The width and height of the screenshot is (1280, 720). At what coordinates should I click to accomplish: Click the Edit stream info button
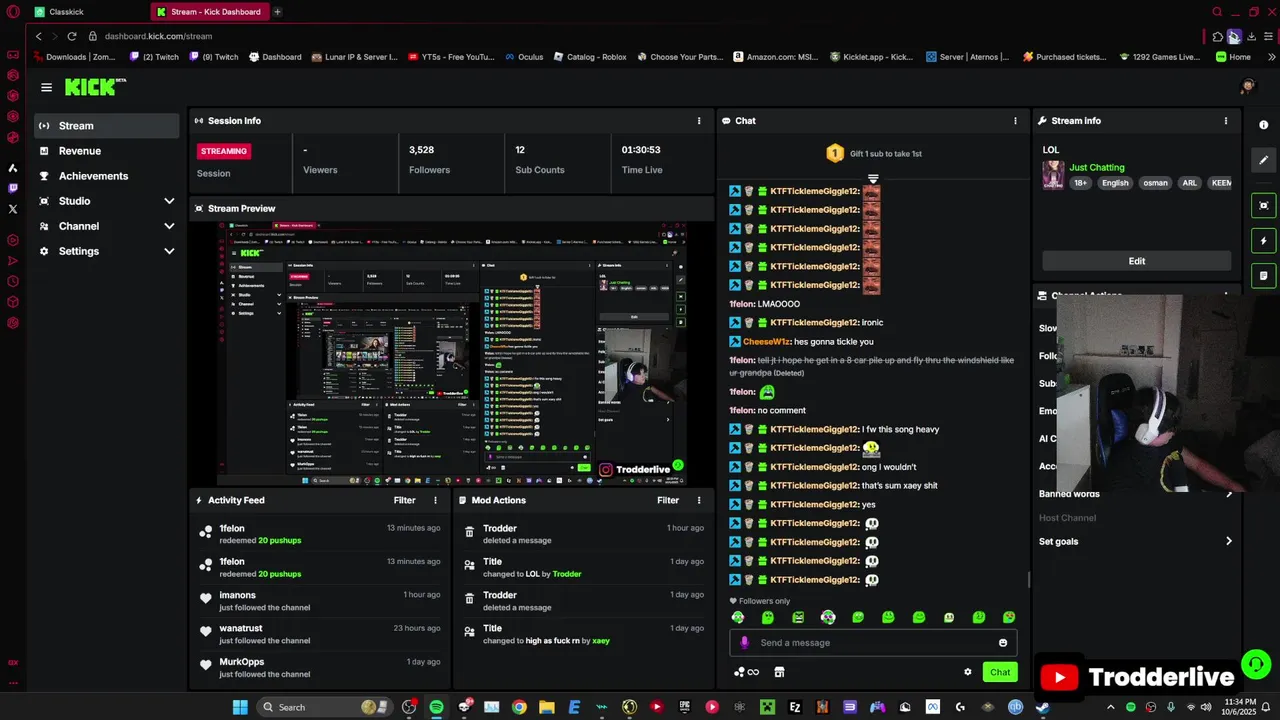coord(1137,261)
